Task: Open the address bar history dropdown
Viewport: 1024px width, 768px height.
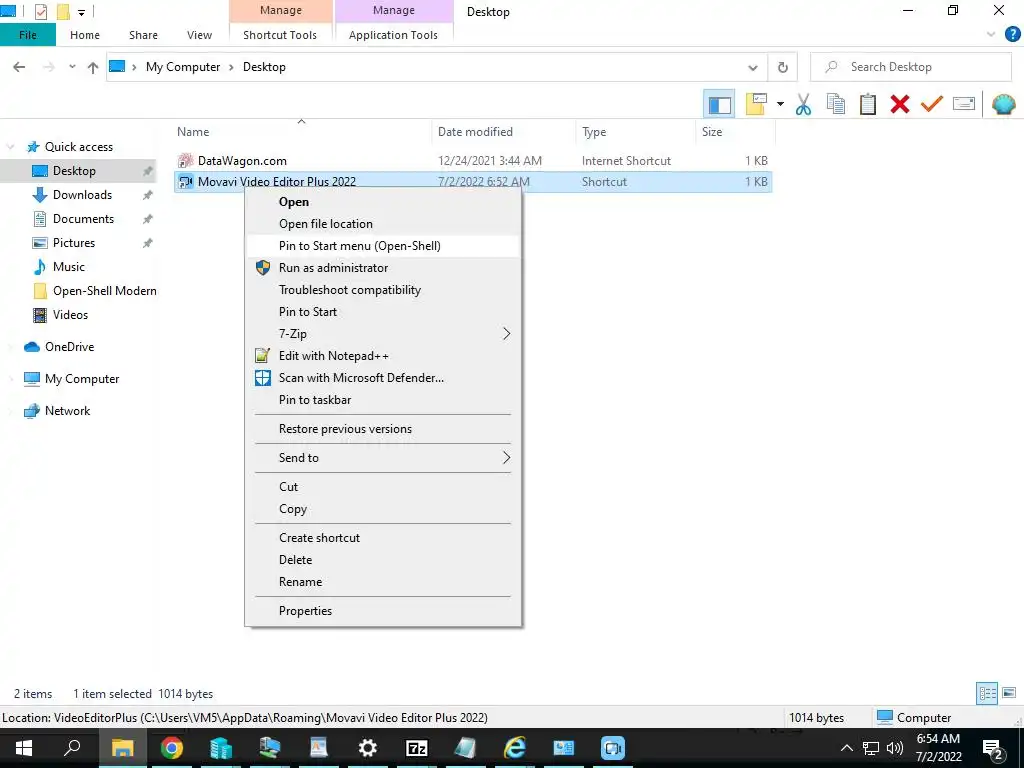Action: coord(752,67)
